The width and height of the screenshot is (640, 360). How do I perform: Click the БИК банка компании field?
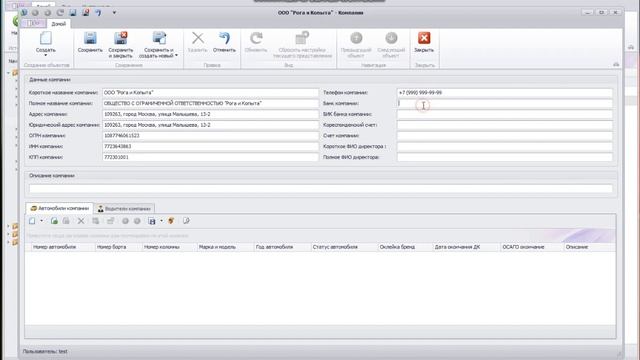coord(504,114)
